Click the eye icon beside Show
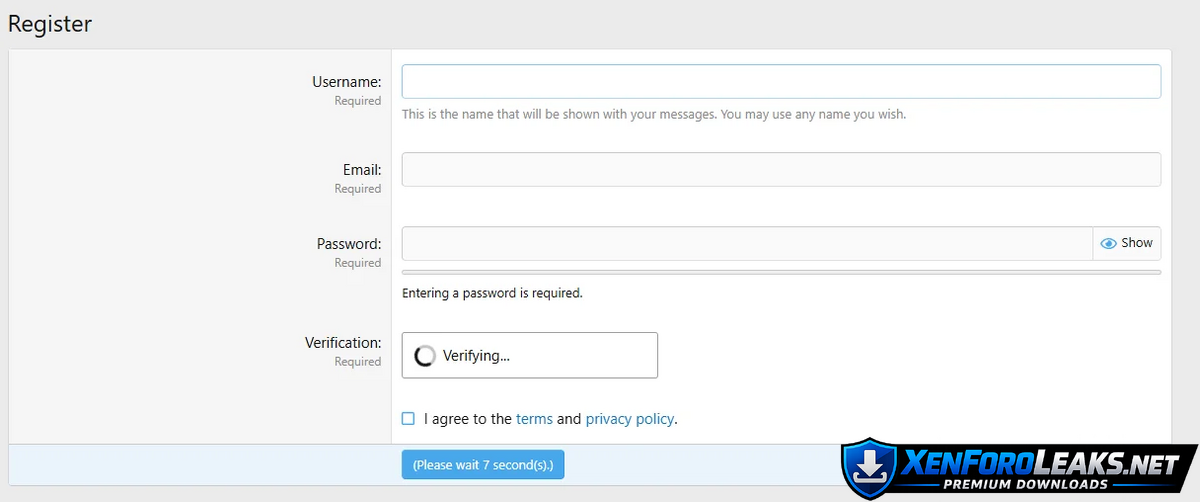1200x502 pixels. point(1108,243)
